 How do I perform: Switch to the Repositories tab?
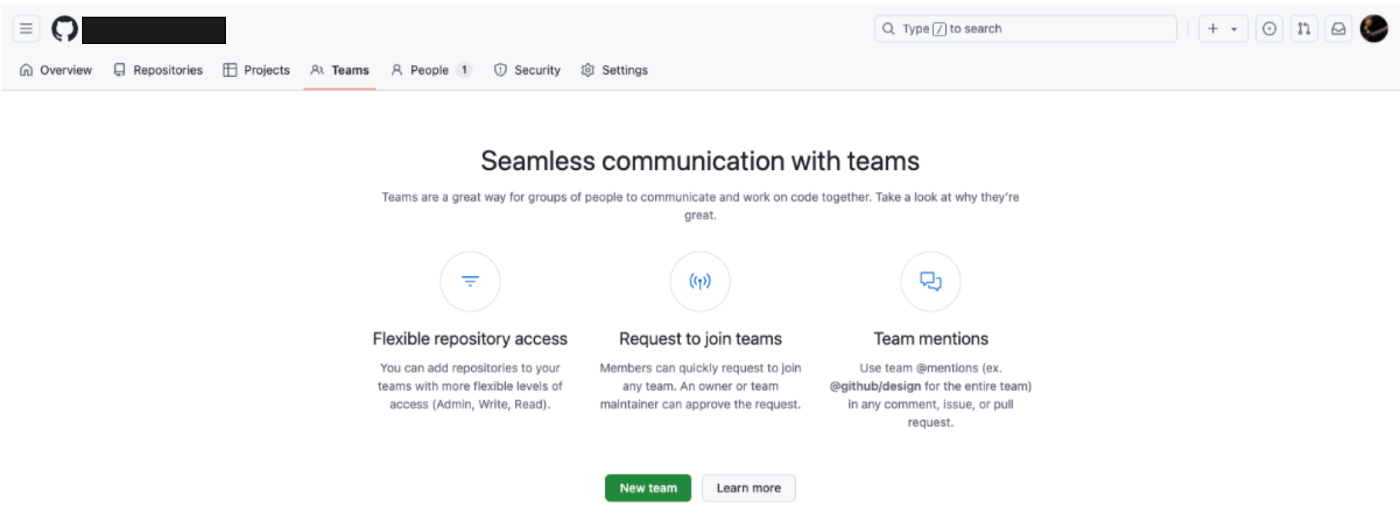click(158, 70)
